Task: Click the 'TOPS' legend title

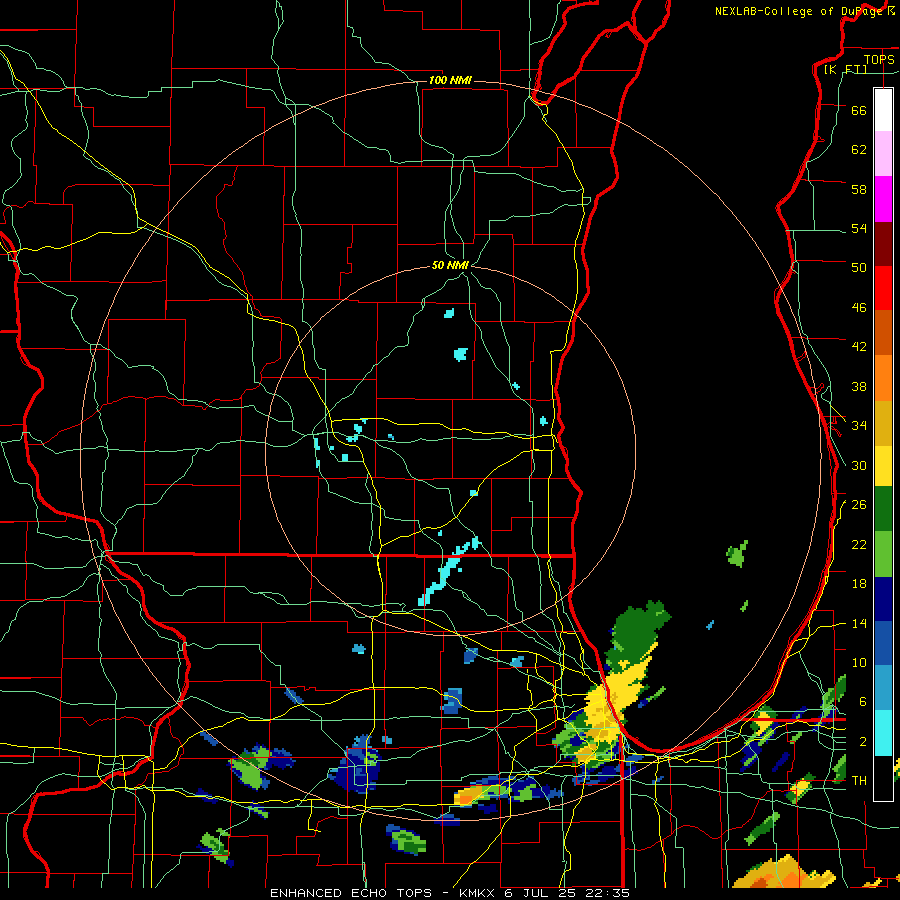Action: (879, 60)
